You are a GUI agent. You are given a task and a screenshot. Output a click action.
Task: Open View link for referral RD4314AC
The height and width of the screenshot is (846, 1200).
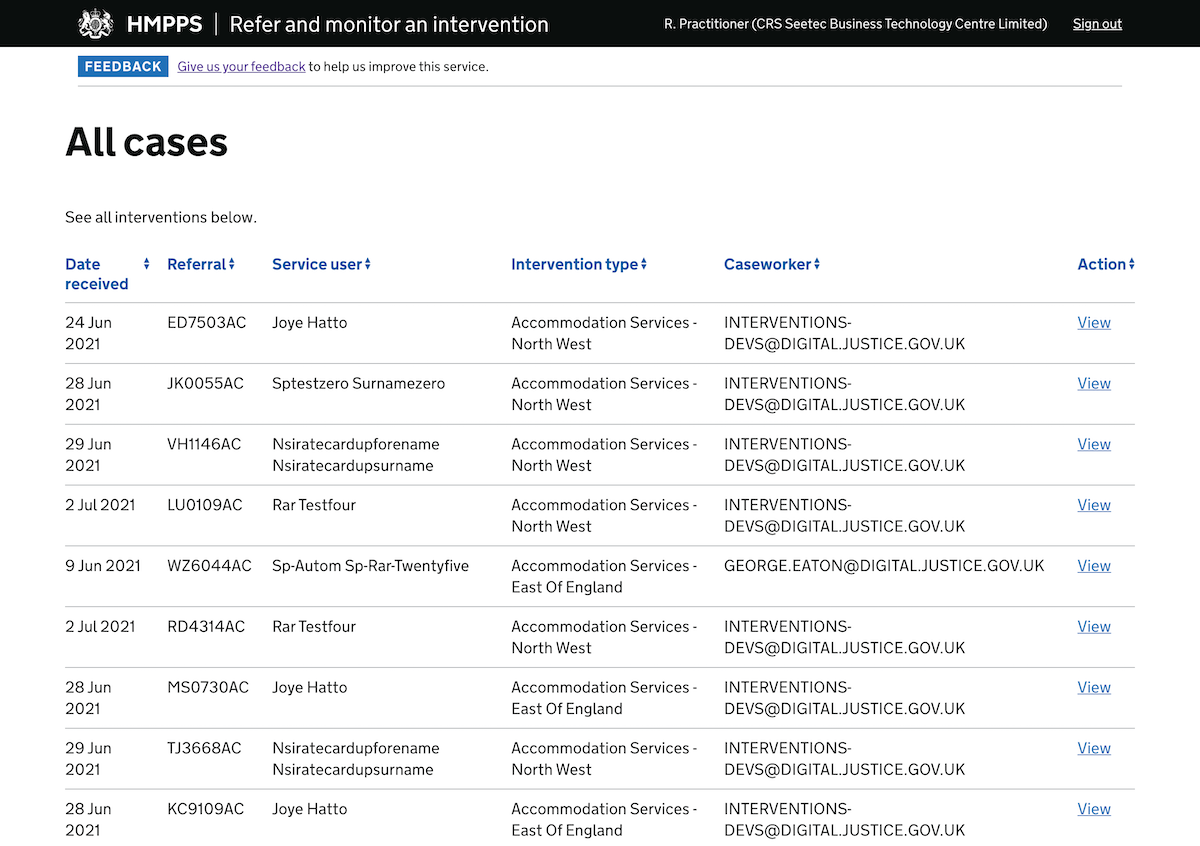(x=1093, y=627)
